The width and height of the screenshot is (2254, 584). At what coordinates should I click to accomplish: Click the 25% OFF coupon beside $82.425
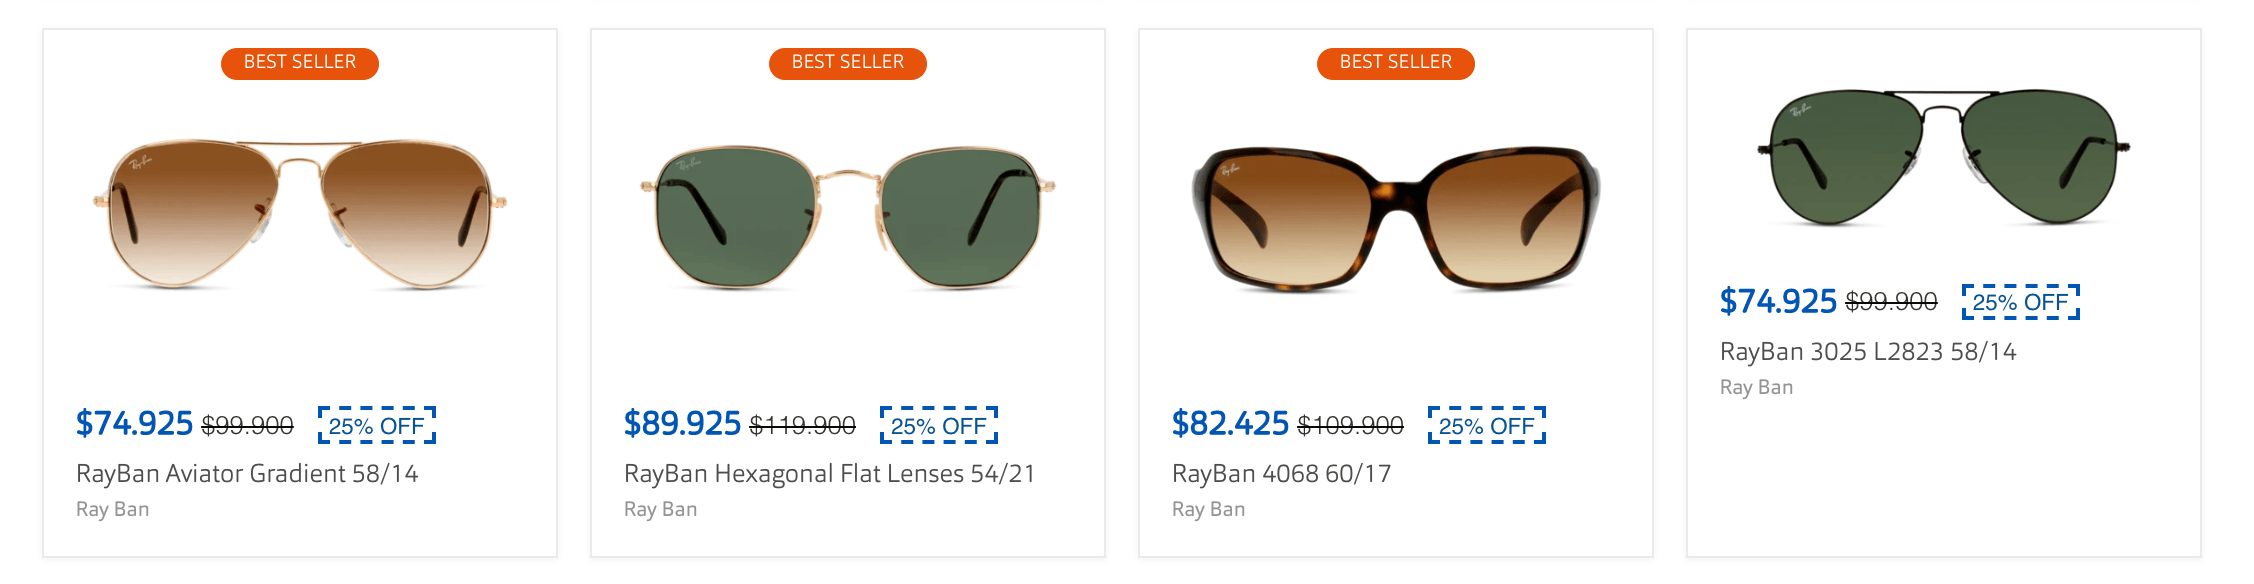pos(1486,426)
